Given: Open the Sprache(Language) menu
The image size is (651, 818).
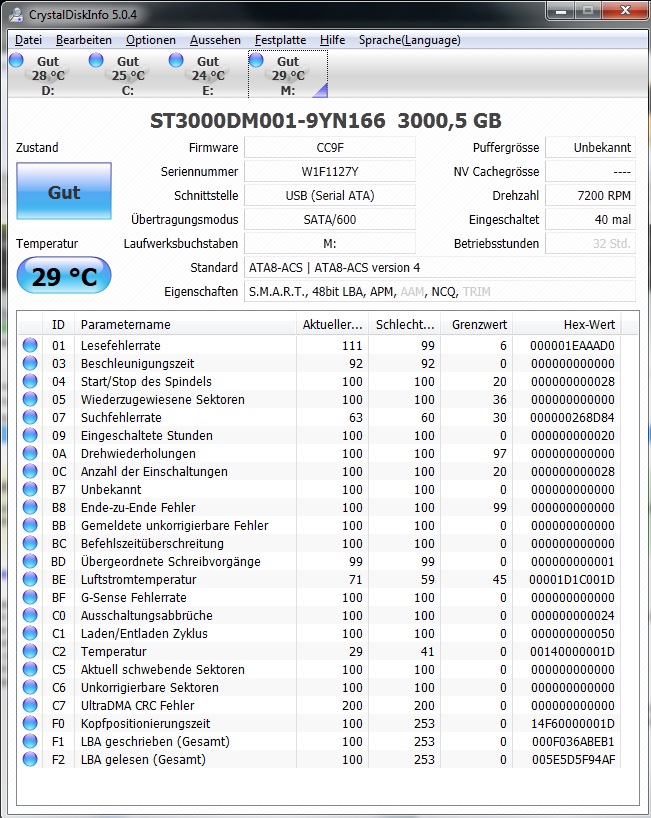Looking at the screenshot, I should [409, 40].
